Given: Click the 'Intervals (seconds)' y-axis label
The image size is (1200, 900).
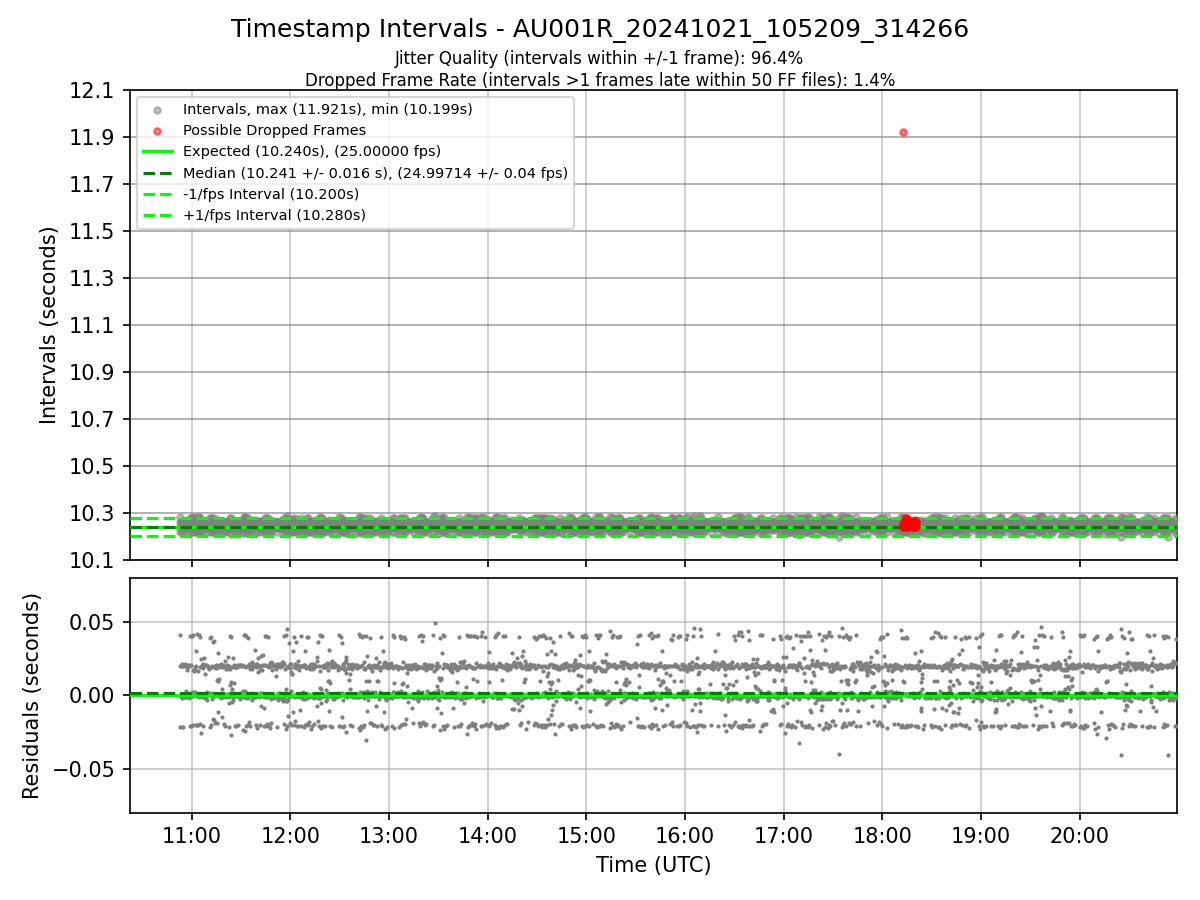Looking at the screenshot, I should (x=49, y=325).
